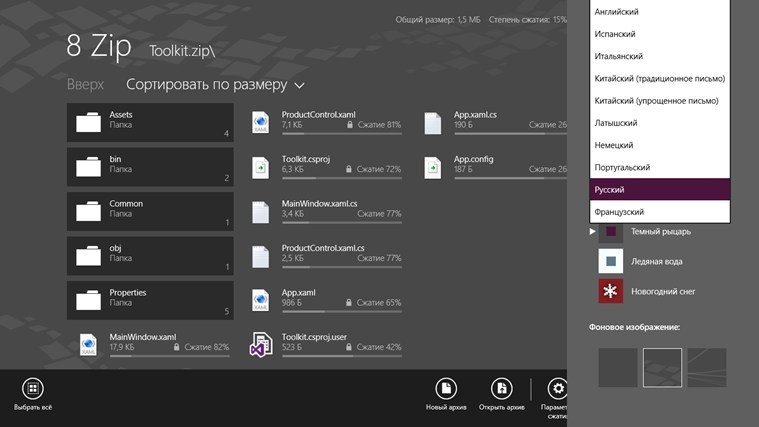Viewport: 759px width, 427px height.
Task: Click the App.config file icon
Action: (x=432, y=166)
